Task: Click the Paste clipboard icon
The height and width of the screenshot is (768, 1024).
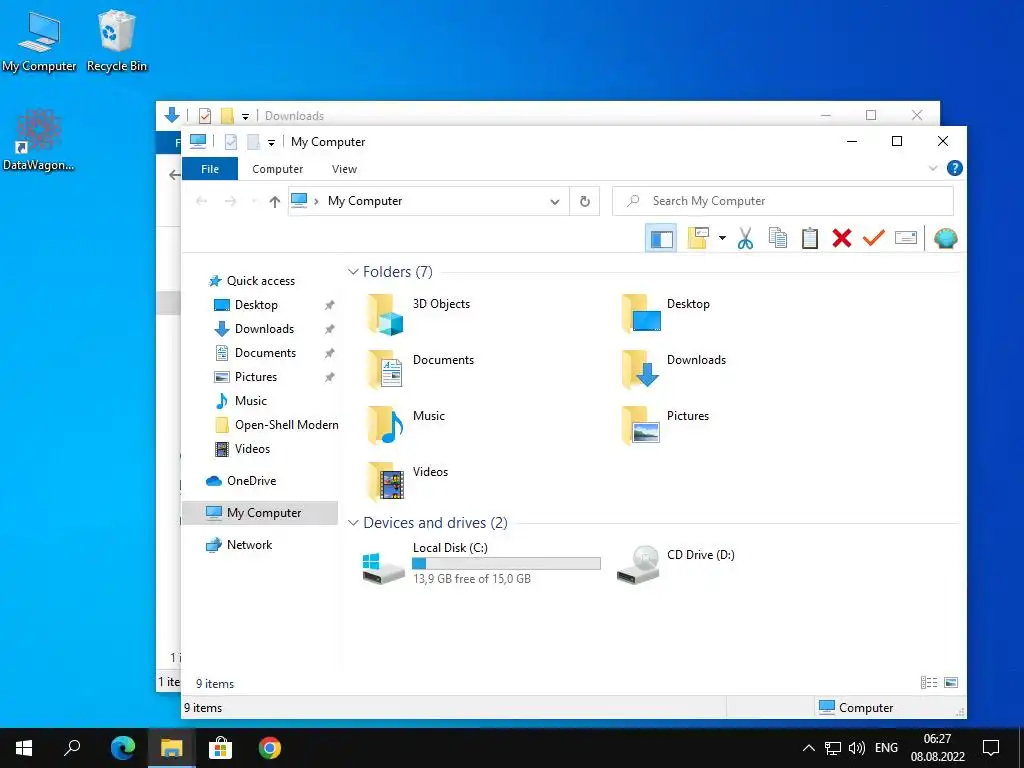Action: coord(810,238)
